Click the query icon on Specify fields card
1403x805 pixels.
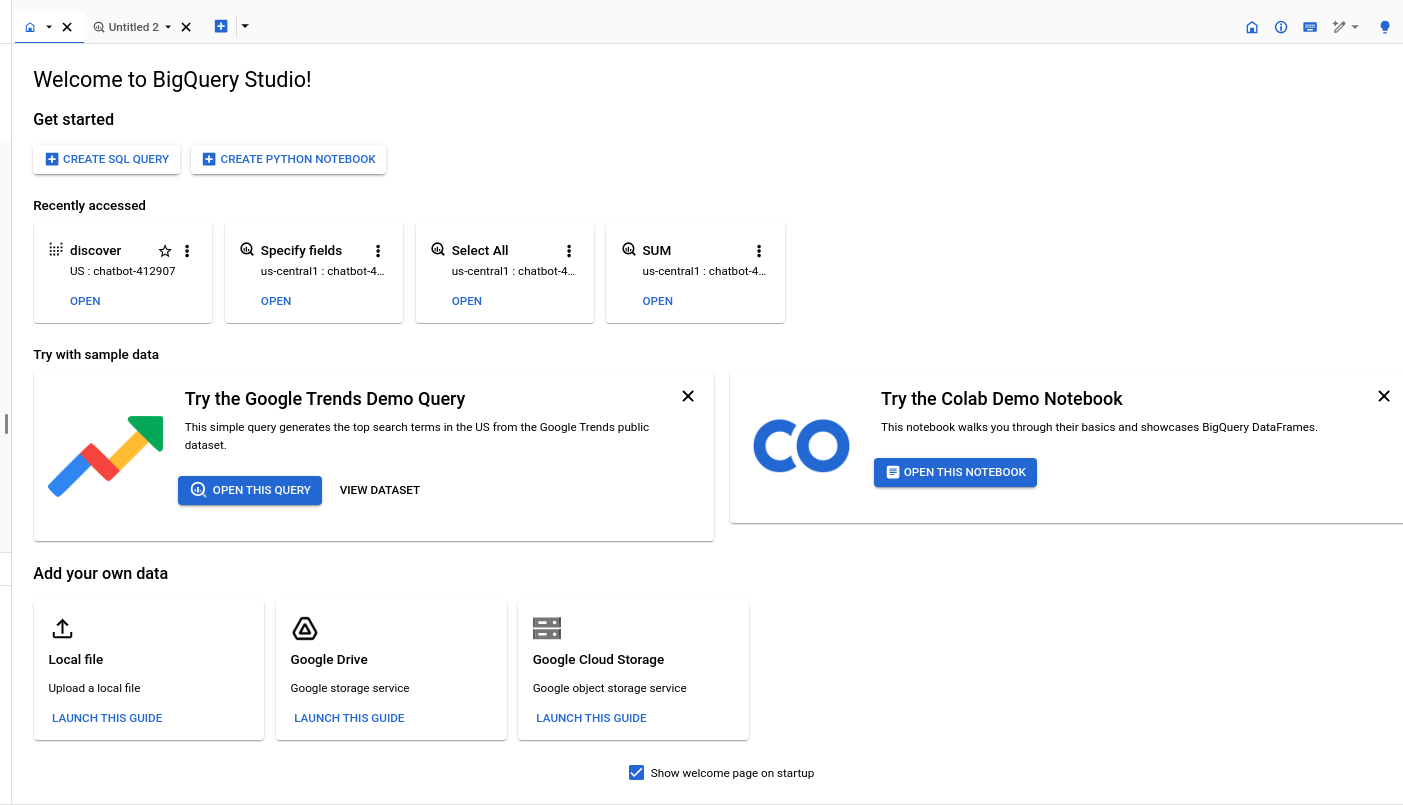click(x=247, y=249)
